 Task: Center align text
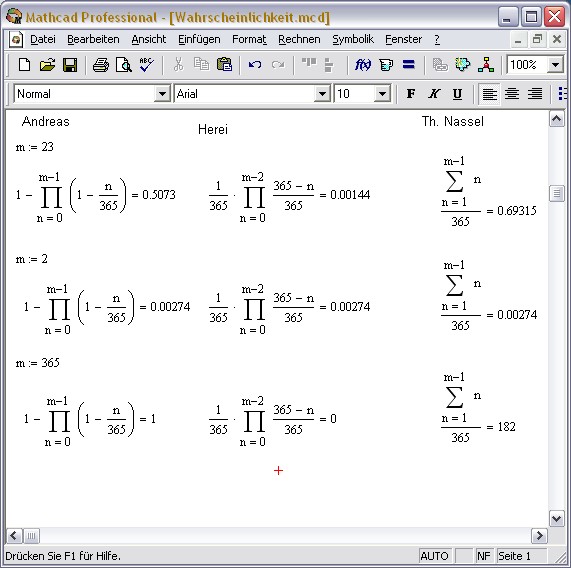[x=512, y=94]
